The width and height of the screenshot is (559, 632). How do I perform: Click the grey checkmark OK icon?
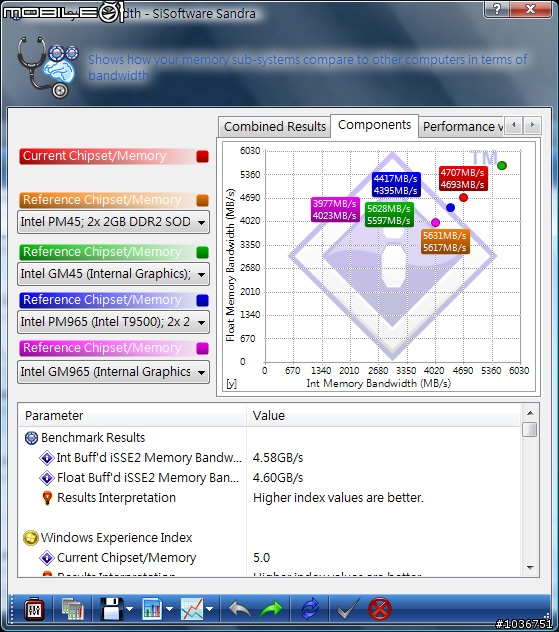[x=348, y=609]
